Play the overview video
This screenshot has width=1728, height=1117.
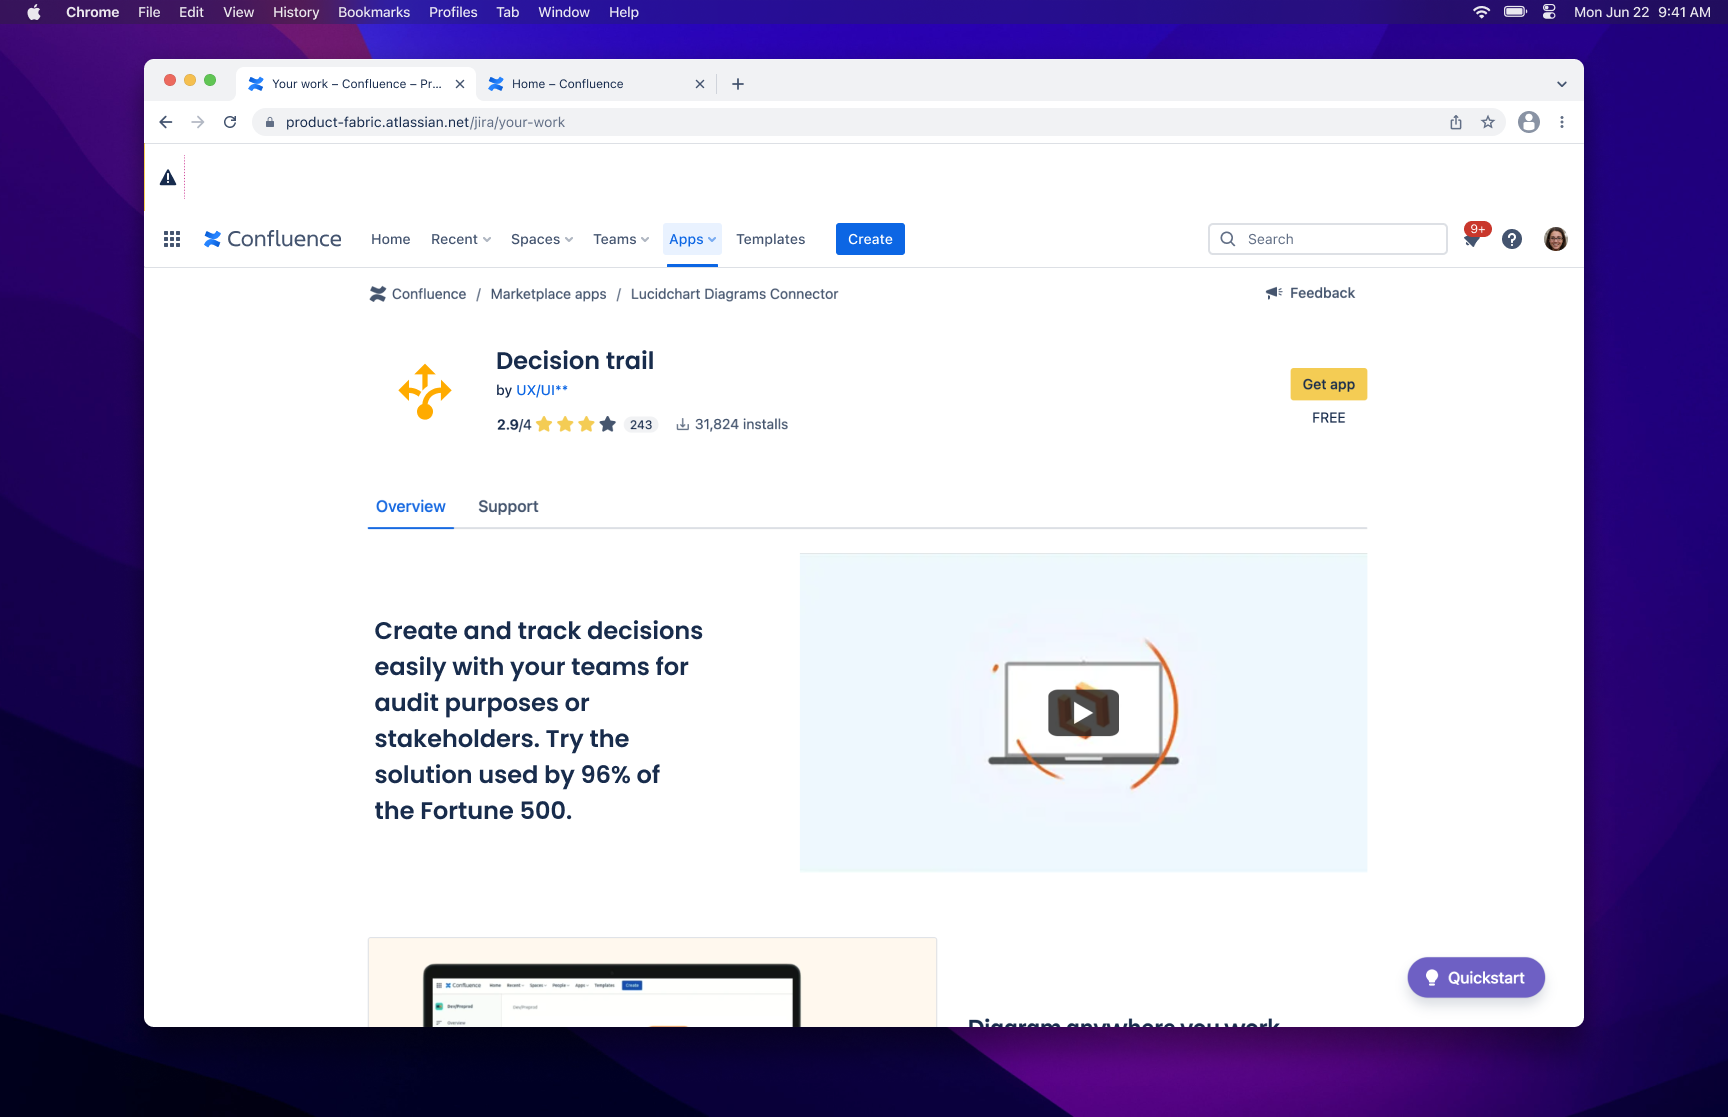1083,713
